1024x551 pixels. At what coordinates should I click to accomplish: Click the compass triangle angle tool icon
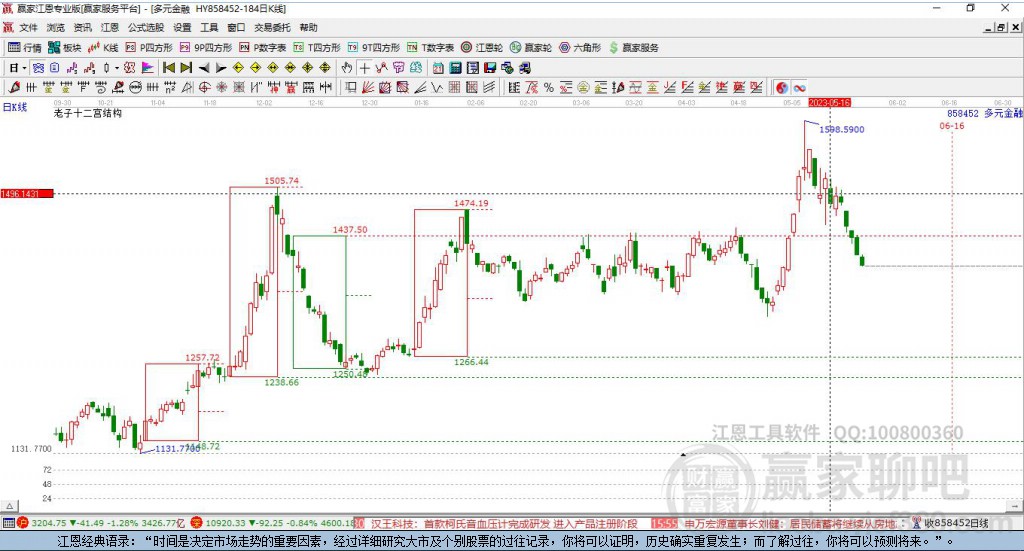point(187,87)
